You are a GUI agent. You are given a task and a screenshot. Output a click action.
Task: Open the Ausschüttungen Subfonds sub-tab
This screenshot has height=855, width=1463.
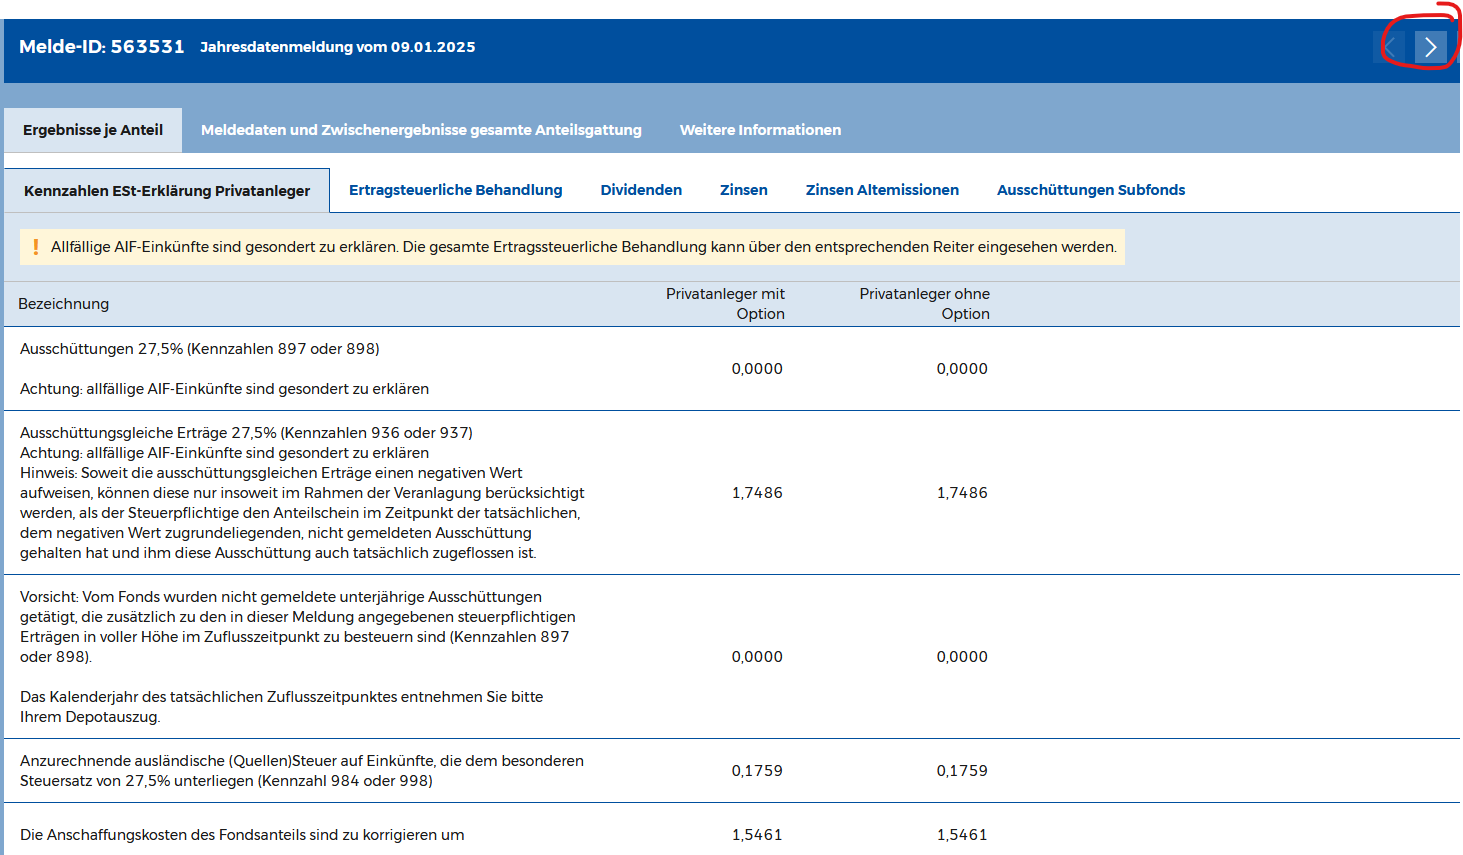[1091, 190]
